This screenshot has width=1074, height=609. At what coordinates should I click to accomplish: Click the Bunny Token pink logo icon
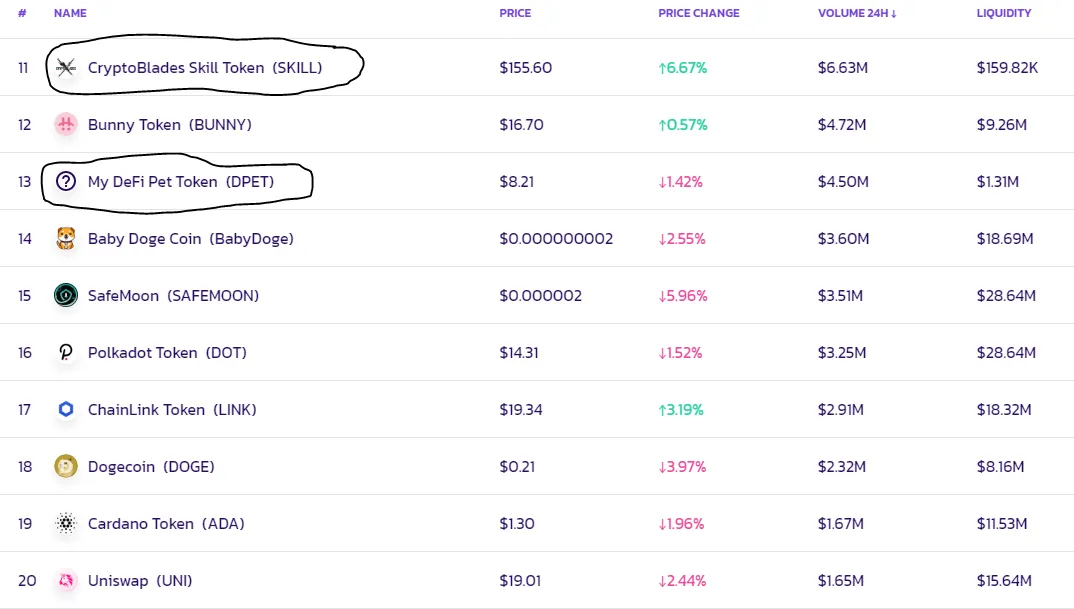[x=66, y=125]
